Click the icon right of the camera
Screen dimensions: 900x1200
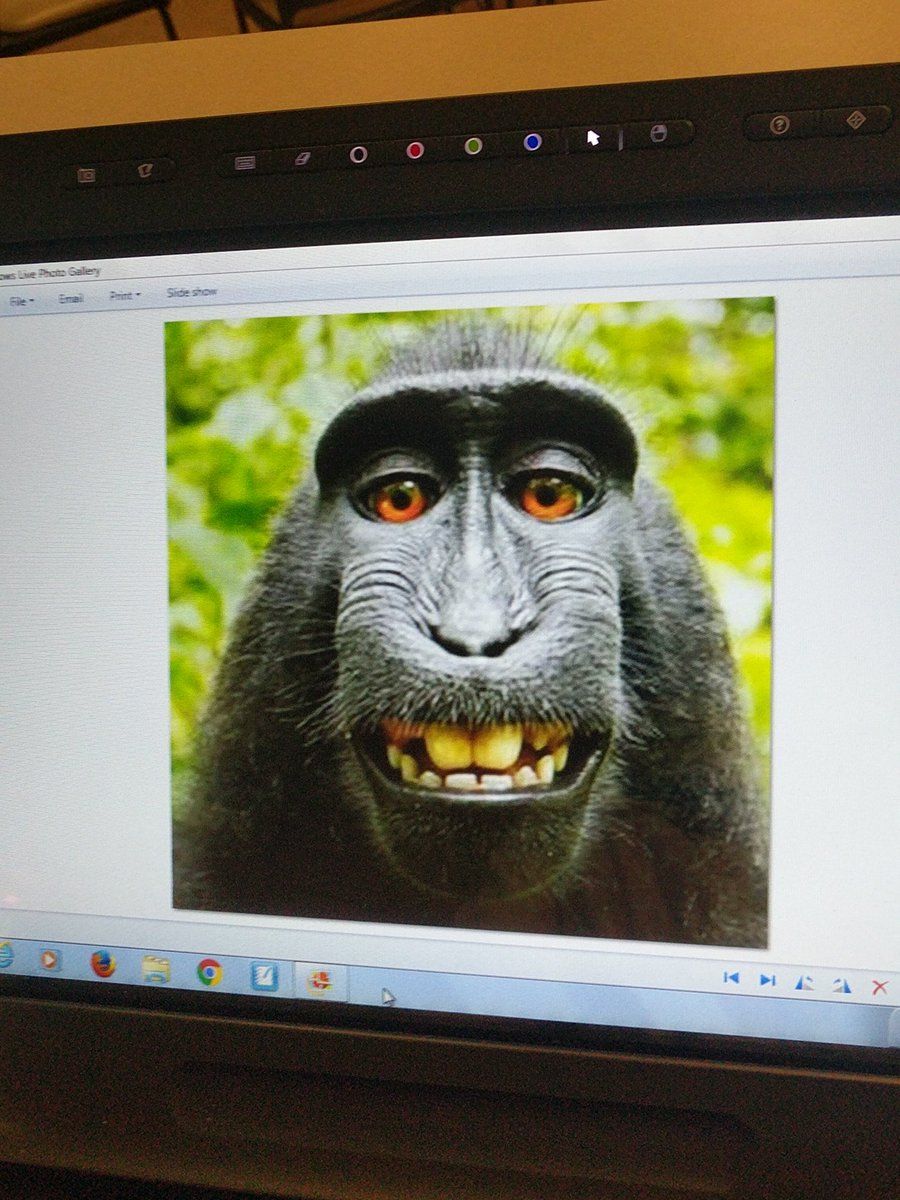pos(145,170)
